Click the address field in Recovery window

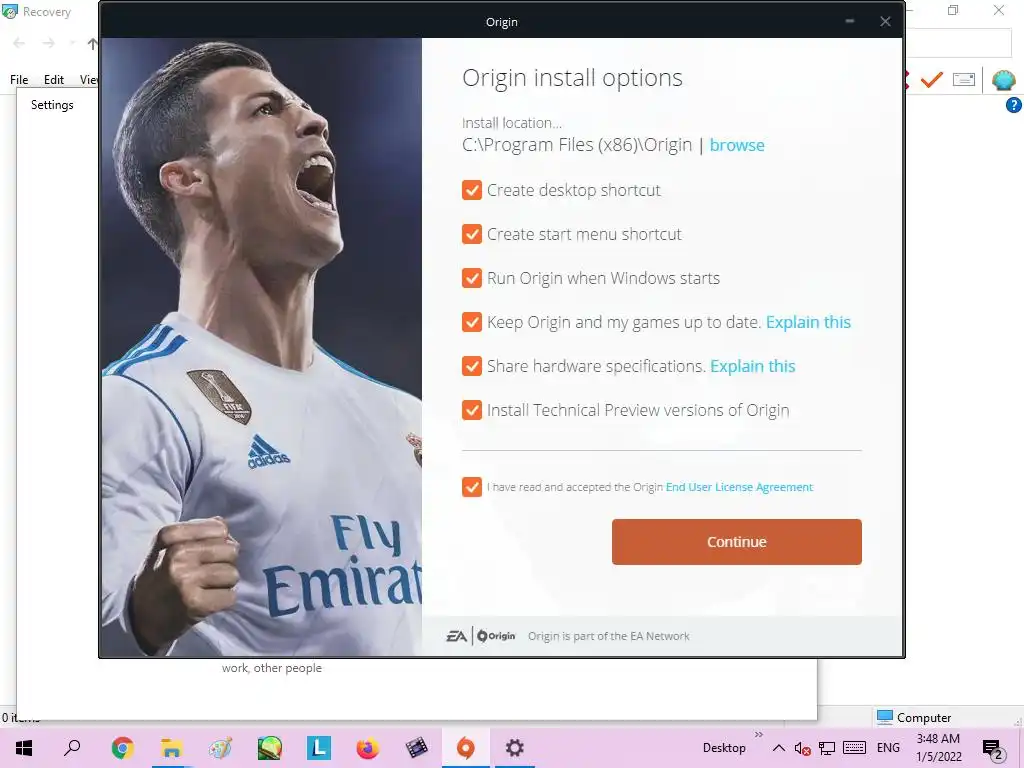pyautogui.click(x=959, y=43)
